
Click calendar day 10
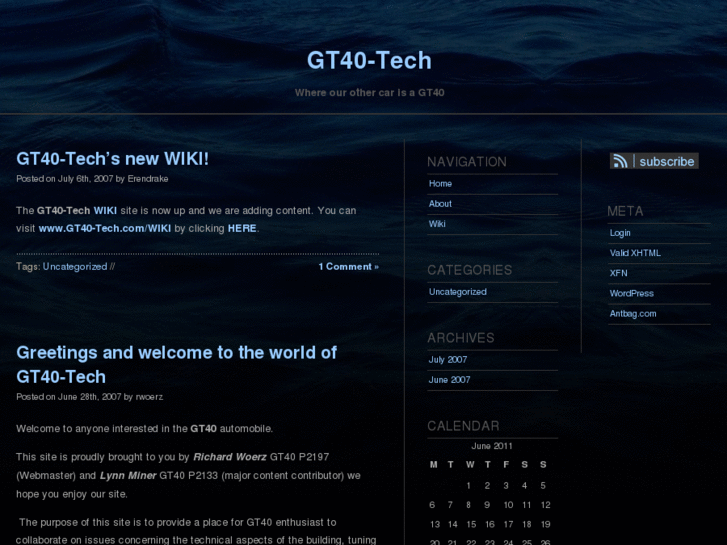508,505
